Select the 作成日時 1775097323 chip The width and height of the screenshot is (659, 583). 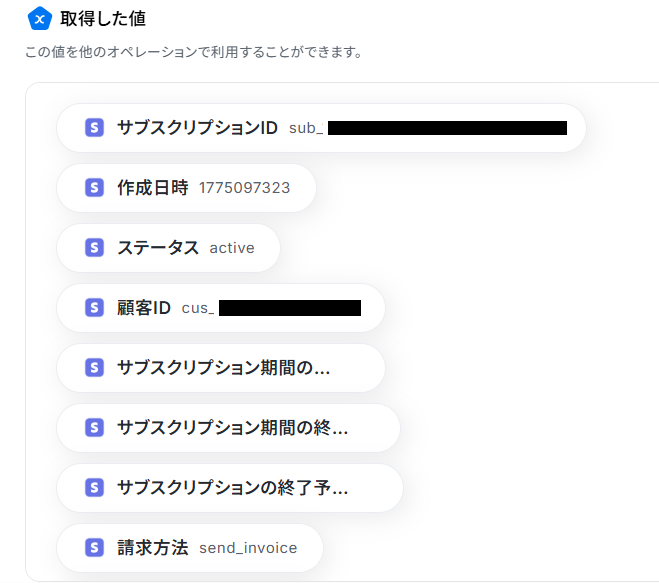tap(188, 188)
